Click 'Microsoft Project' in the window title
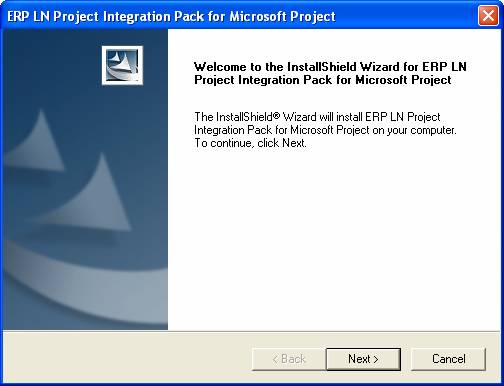The image size is (504, 386). (282, 16)
